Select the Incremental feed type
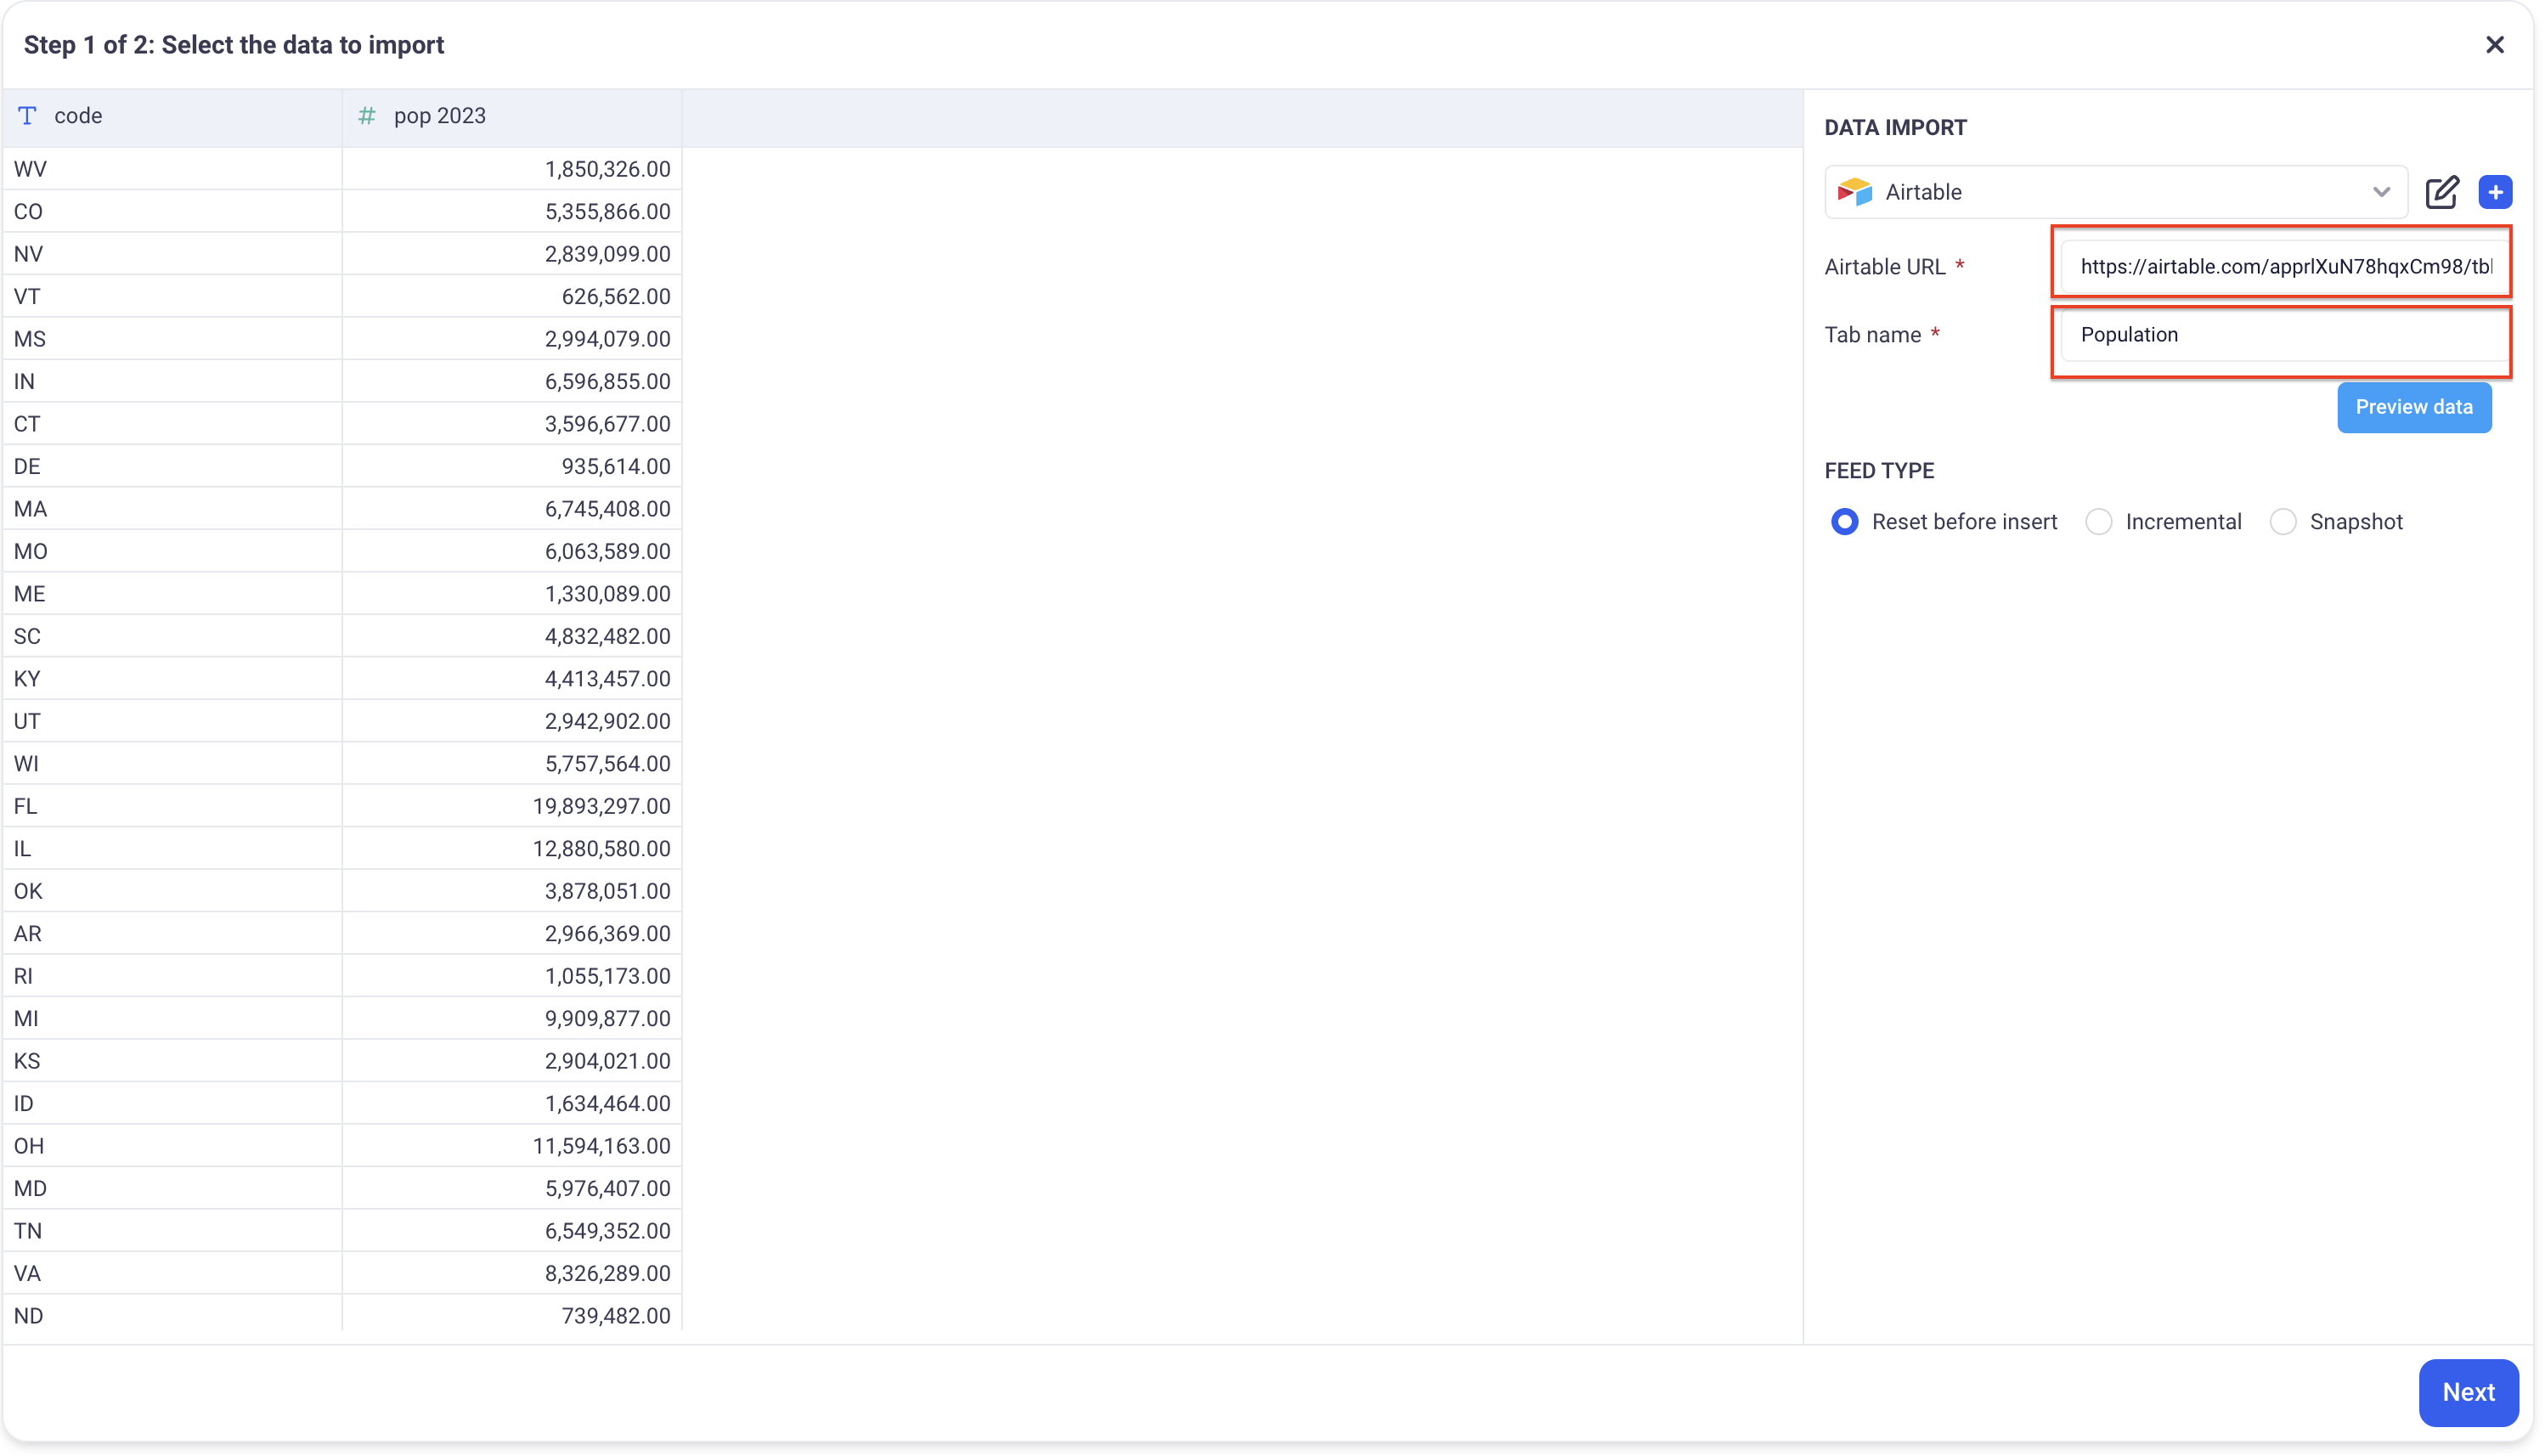2545x1456 pixels. [2098, 522]
